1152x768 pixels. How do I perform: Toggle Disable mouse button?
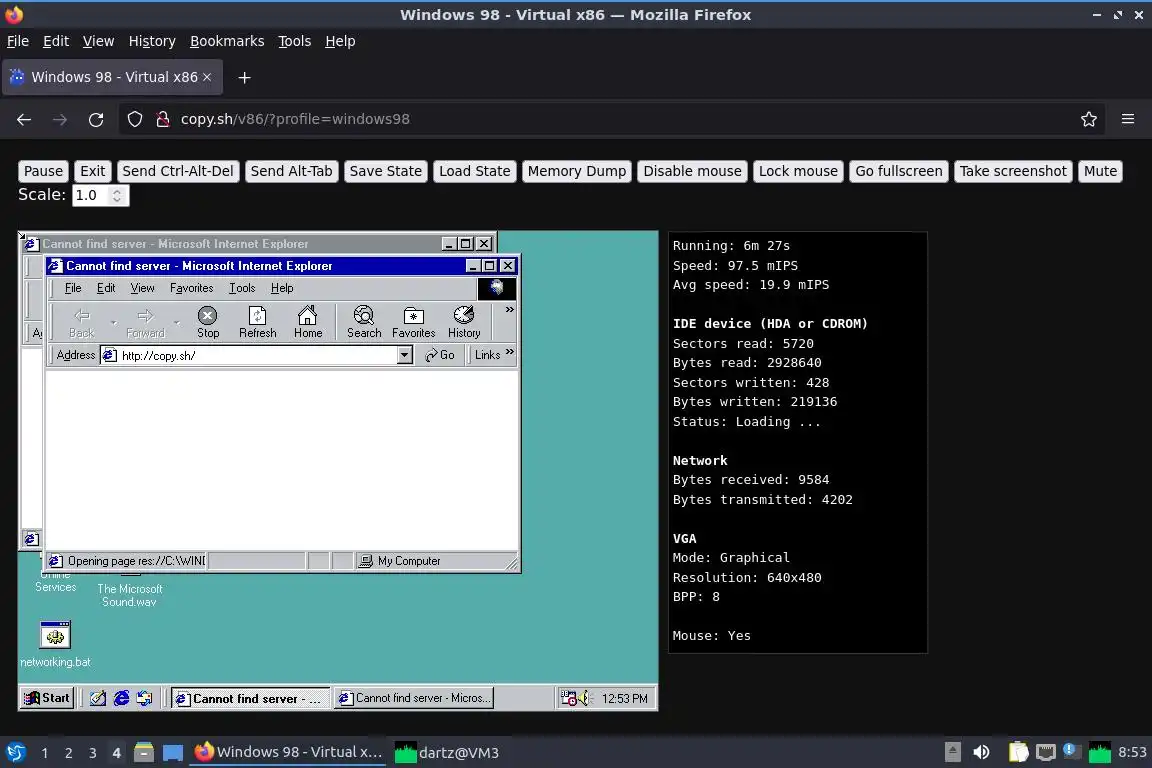click(693, 171)
